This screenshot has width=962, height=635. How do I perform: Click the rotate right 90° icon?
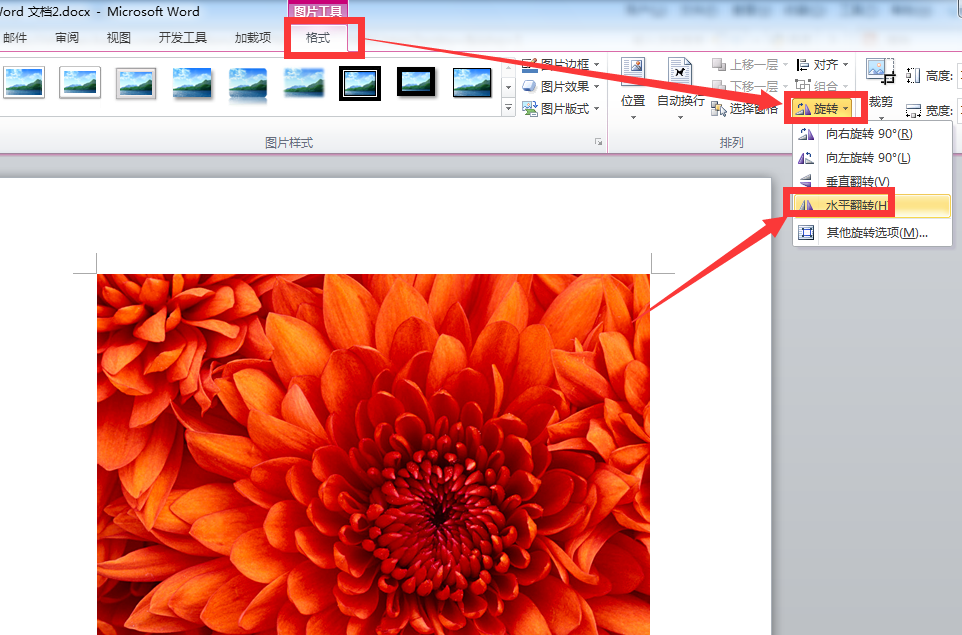click(x=806, y=134)
